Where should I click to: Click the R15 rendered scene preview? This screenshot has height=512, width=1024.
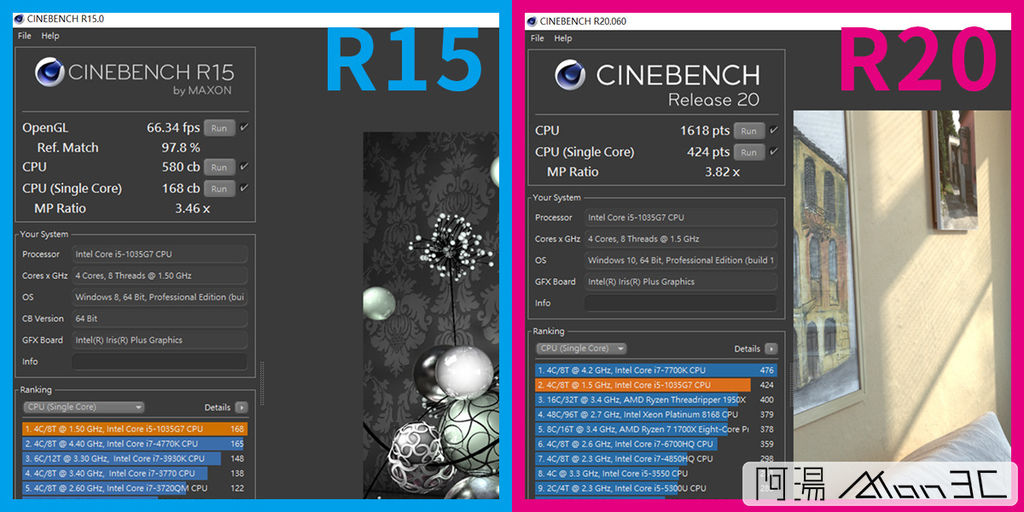(430, 315)
